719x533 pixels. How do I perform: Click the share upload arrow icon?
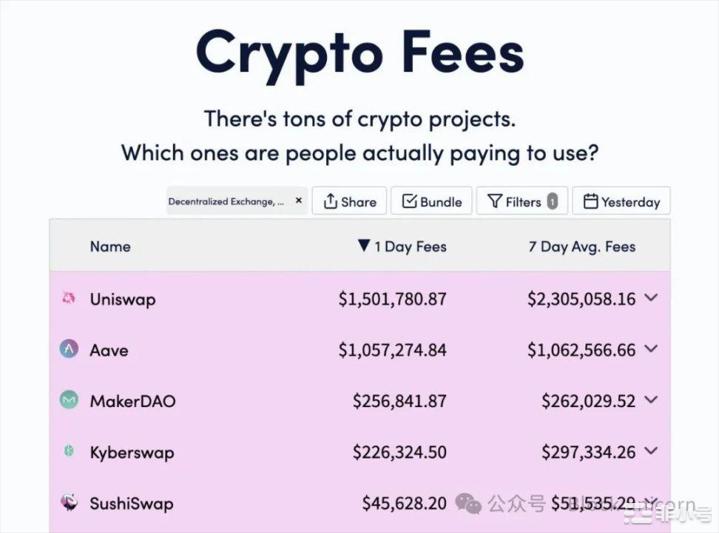pyautogui.click(x=330, y=201)
